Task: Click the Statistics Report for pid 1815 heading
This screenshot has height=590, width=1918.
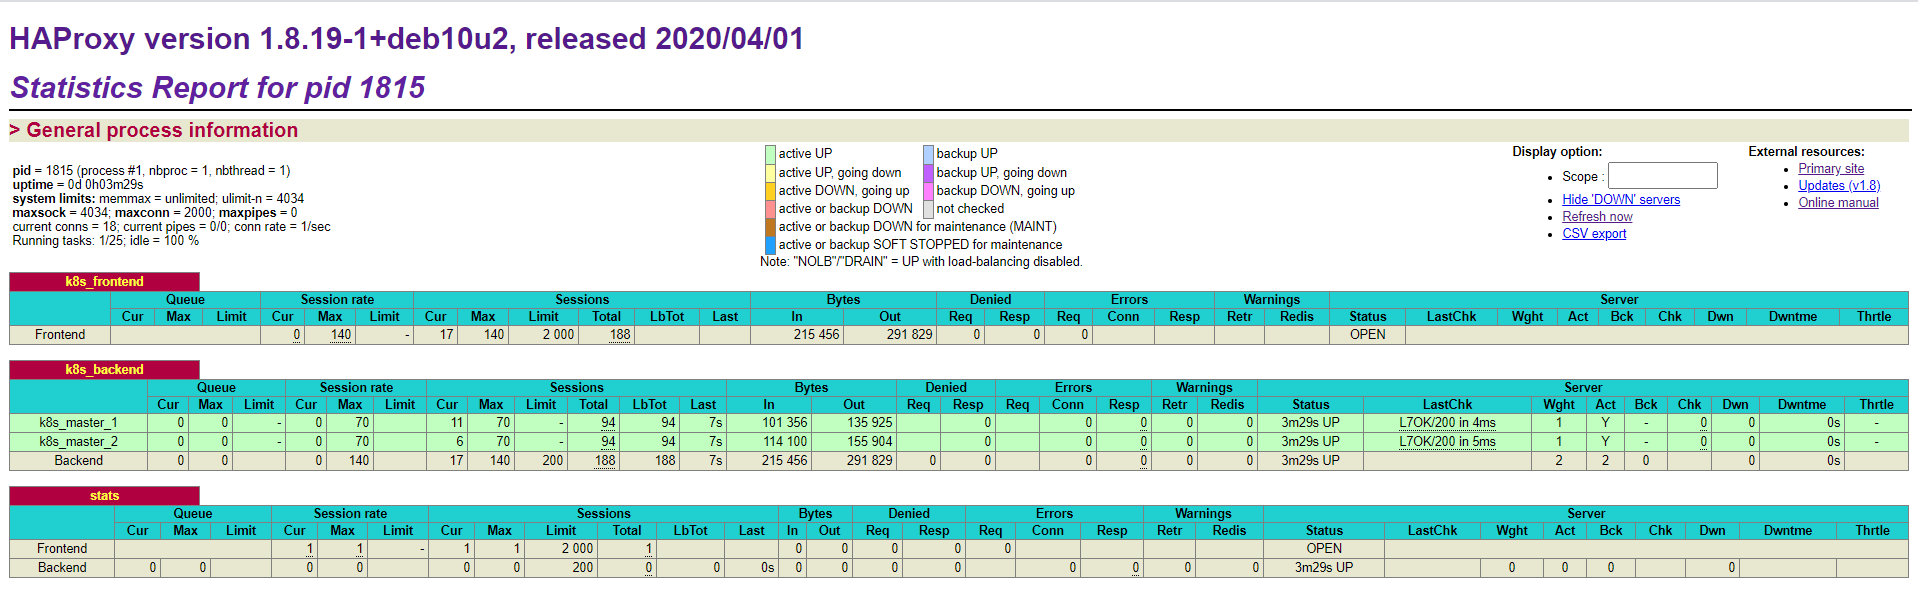Action: 218,88
